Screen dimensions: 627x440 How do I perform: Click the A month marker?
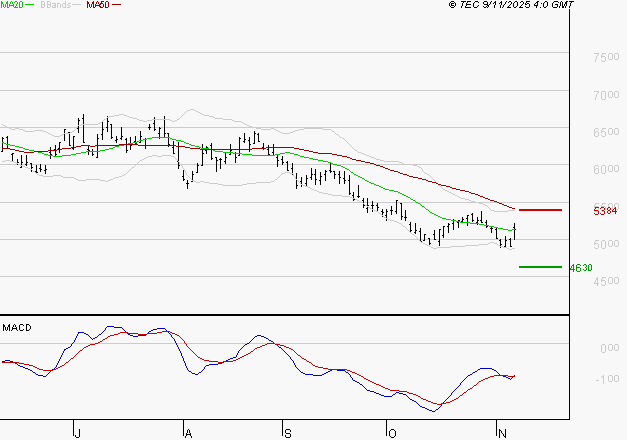point(188,434)
